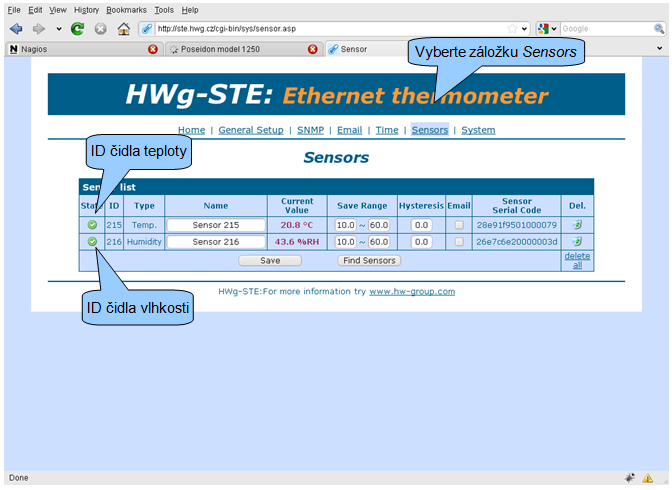Enable Email checkbox for Sensor 216
The height and width of the screenshot is (490, 672).
coord(459,242)
